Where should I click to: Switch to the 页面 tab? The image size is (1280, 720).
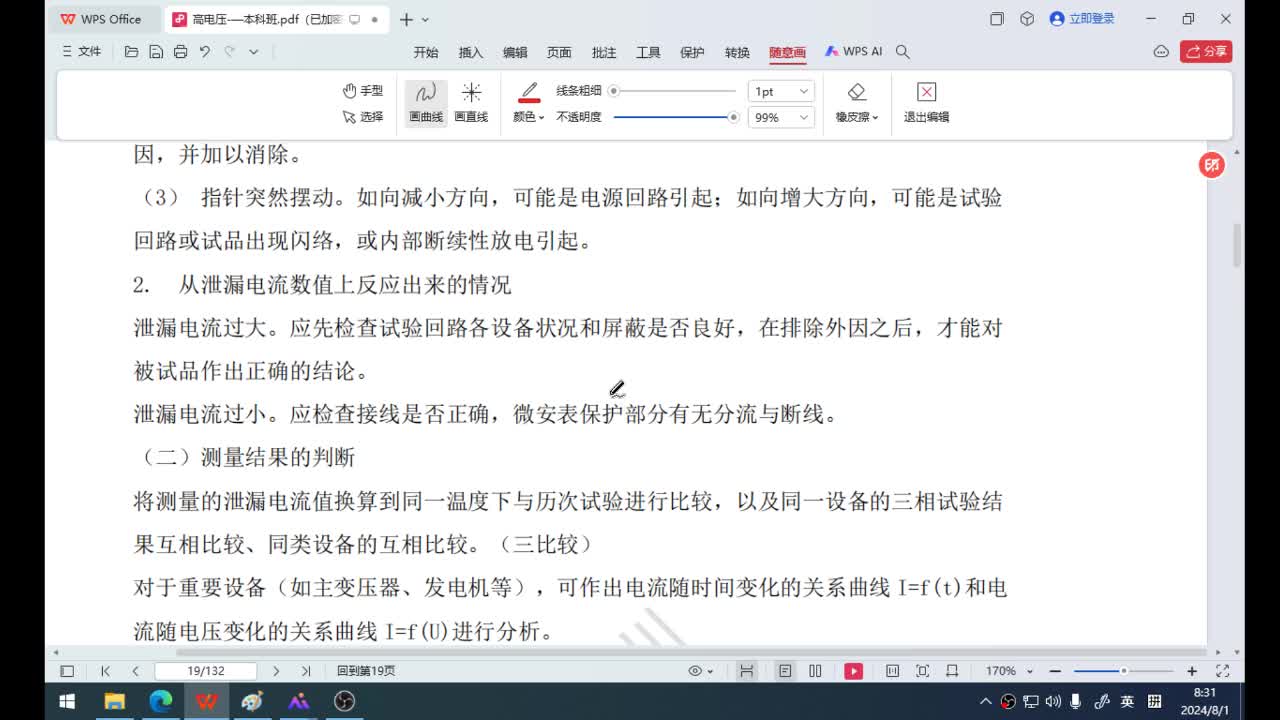point(559,52)
